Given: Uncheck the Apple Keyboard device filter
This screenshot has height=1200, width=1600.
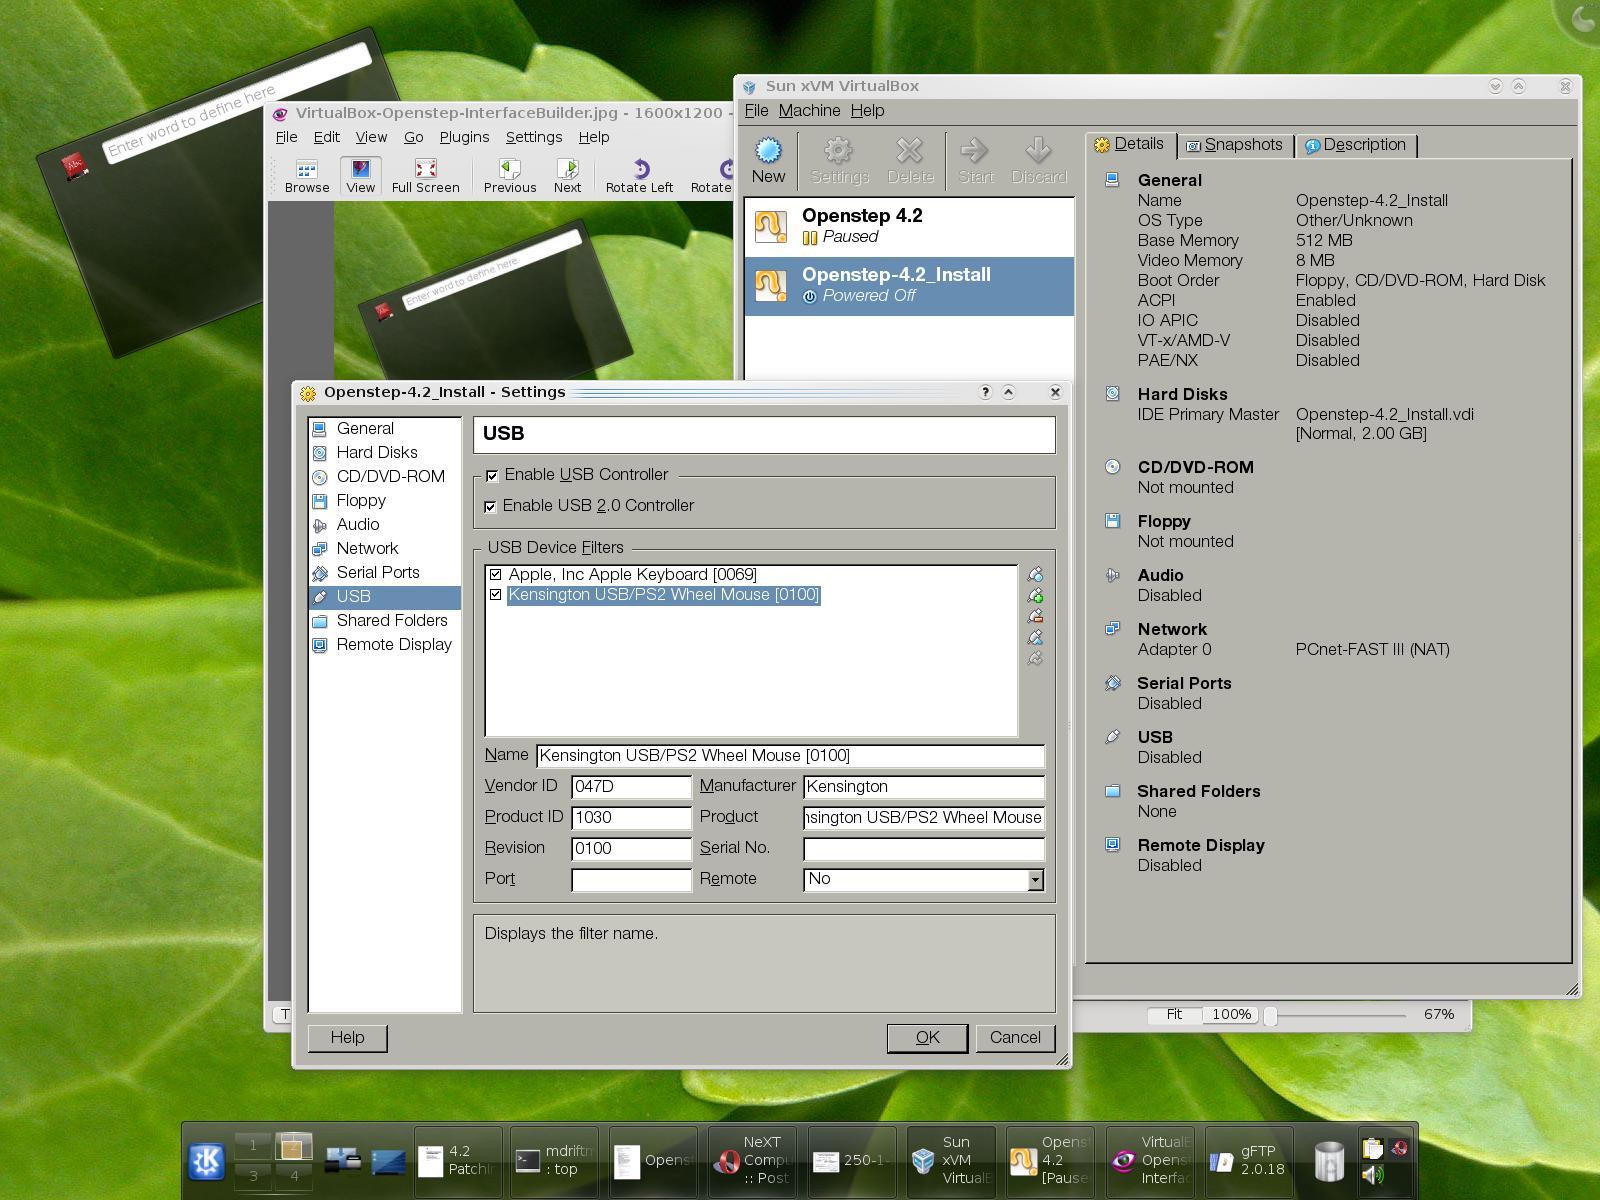Looking at the screenshot, I should pyautogui.click(x=497, y=573).
